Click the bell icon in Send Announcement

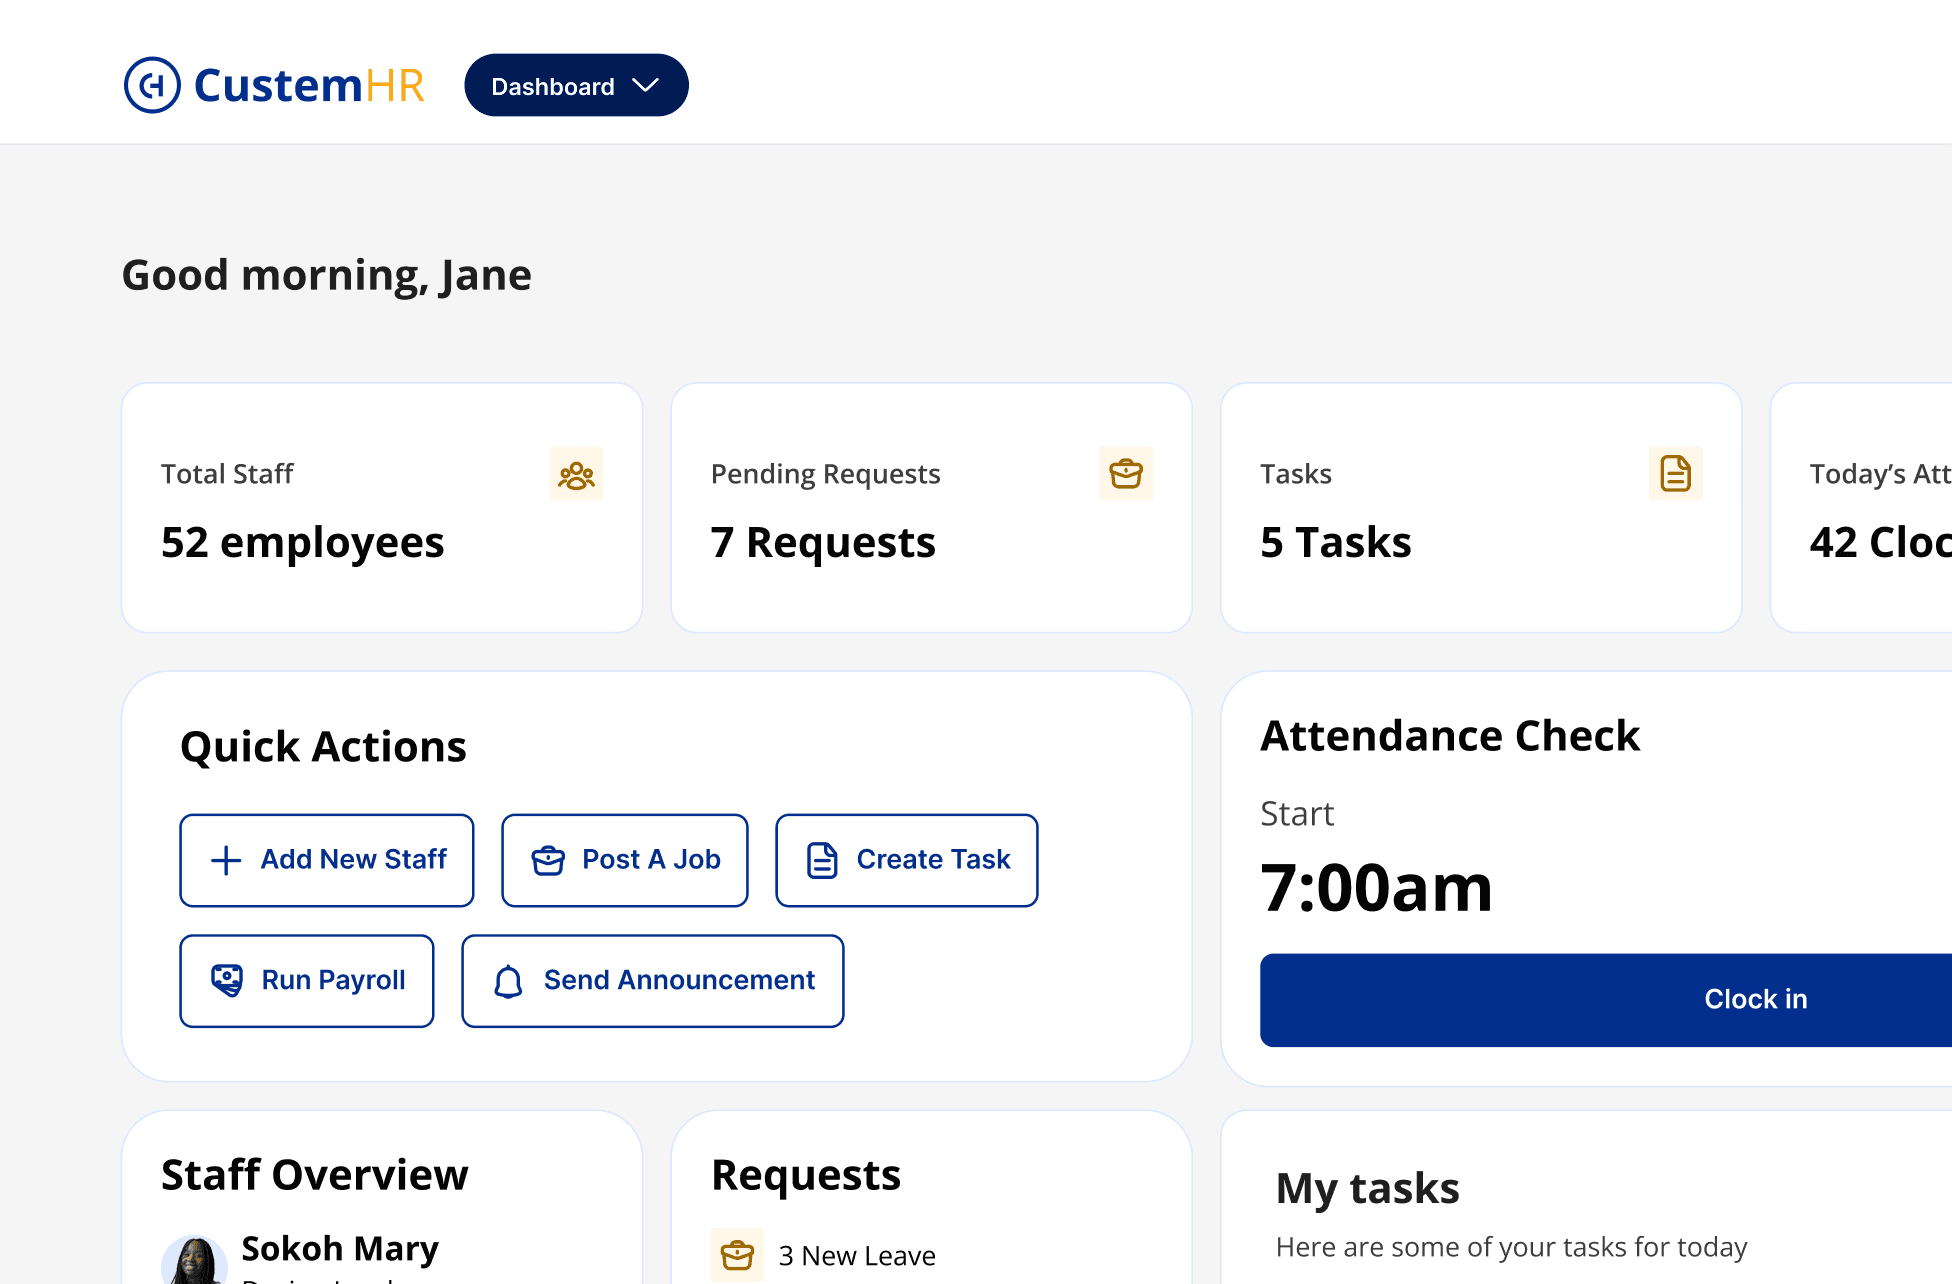[508, 981]
